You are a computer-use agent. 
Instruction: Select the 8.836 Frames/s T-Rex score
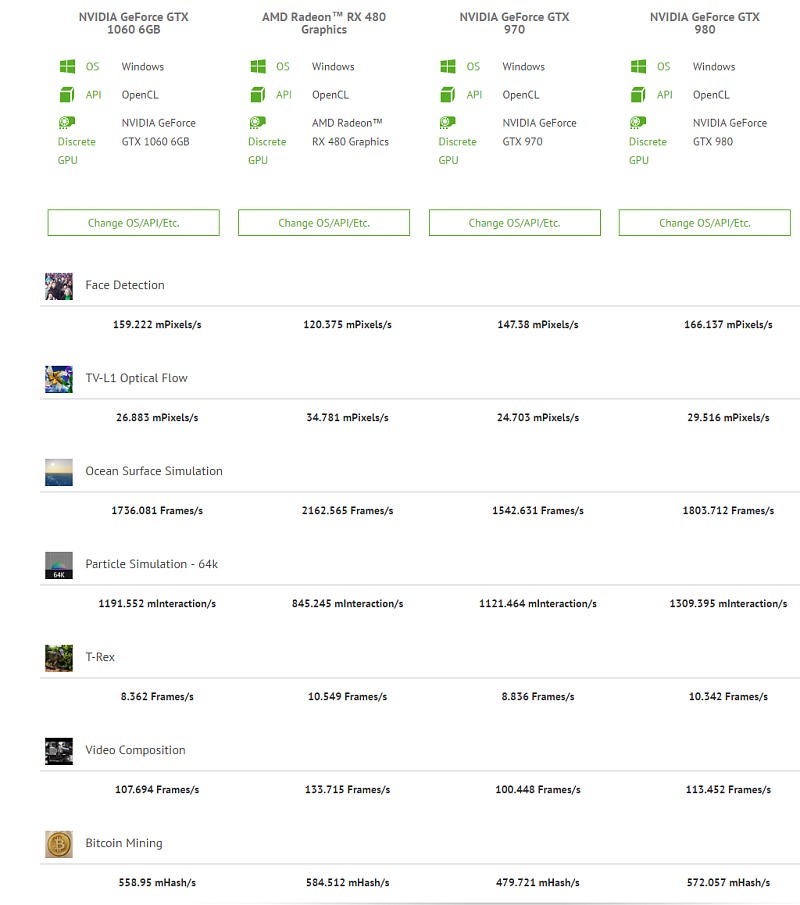pos(538,696)
